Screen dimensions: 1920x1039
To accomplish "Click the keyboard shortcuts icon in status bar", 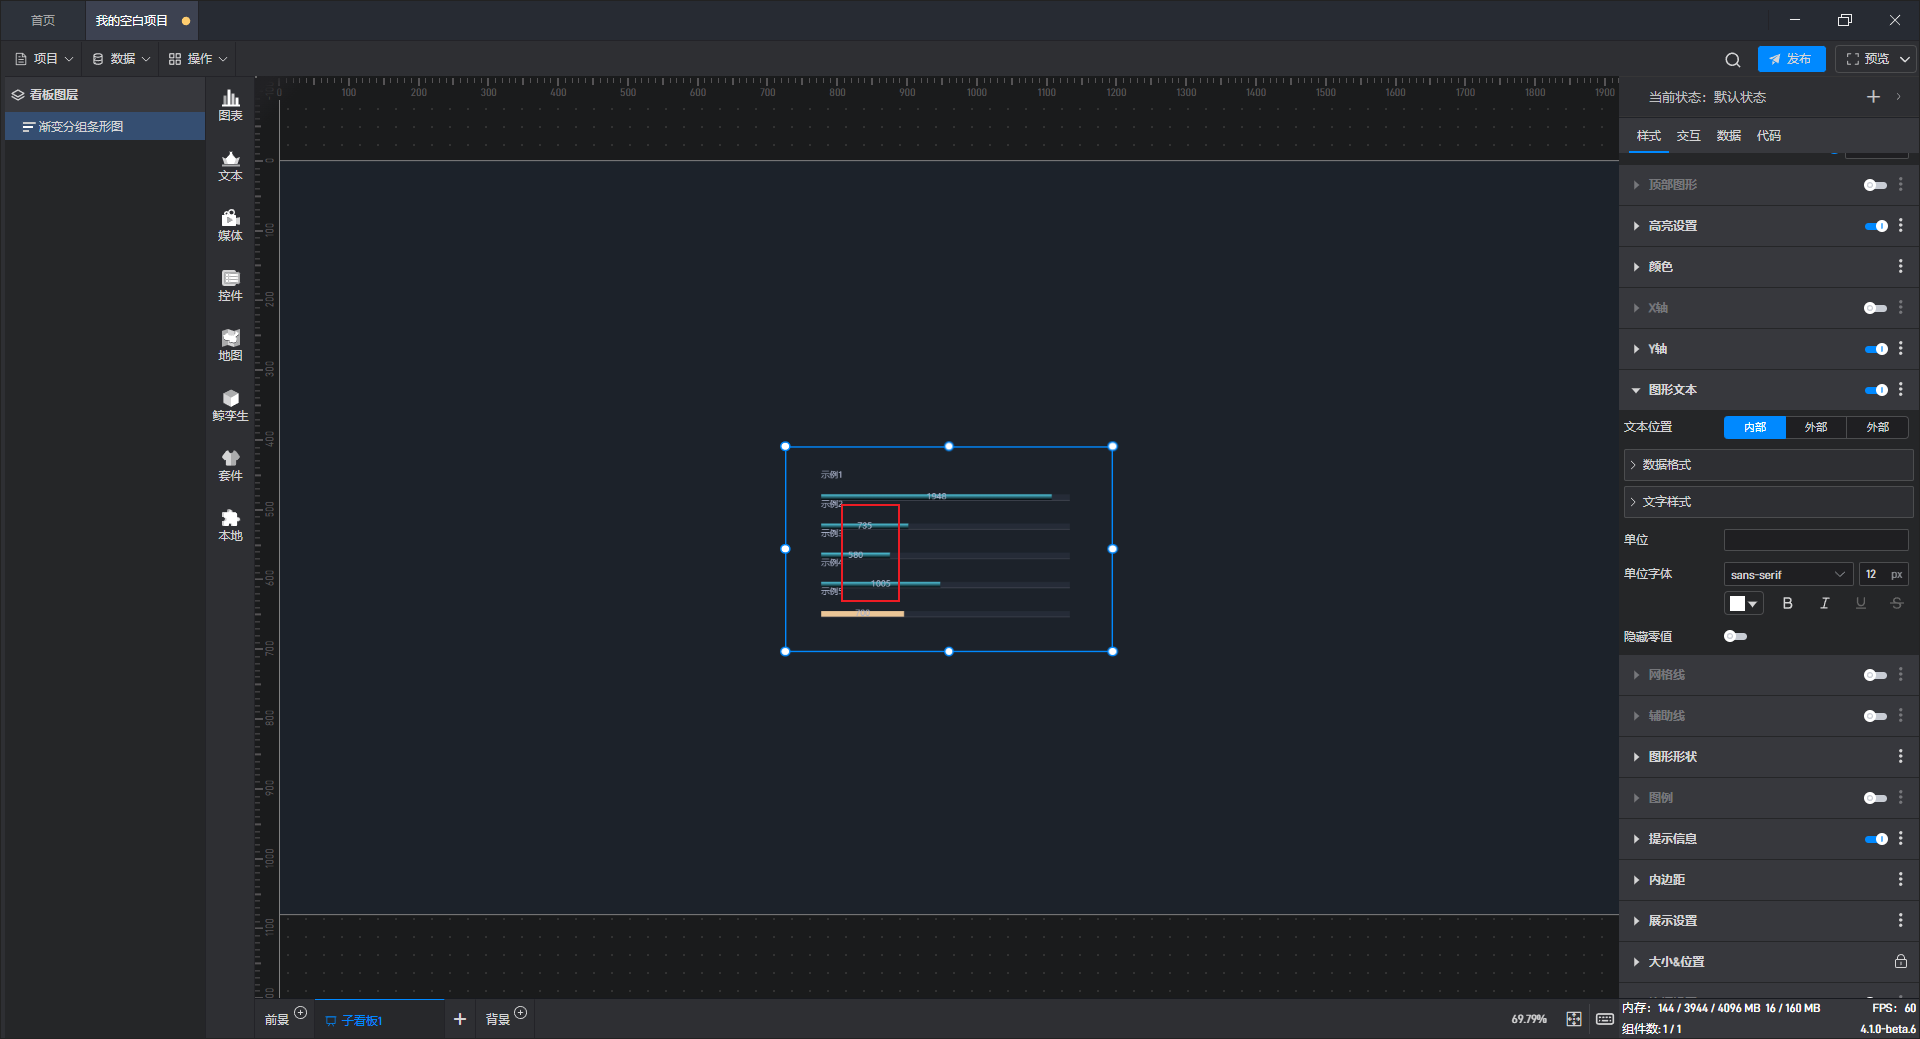I will click(1605, 1019).
